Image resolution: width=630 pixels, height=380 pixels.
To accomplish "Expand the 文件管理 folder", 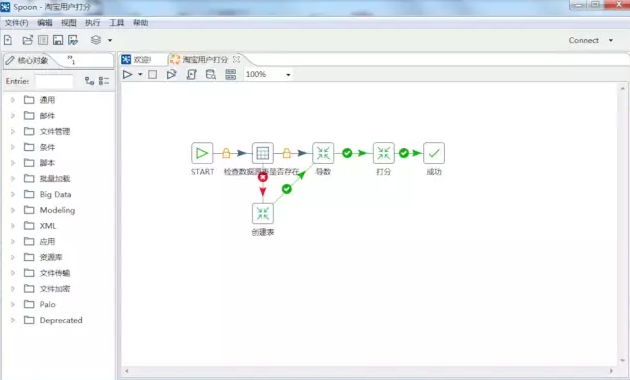I will (x=13, y=131).
